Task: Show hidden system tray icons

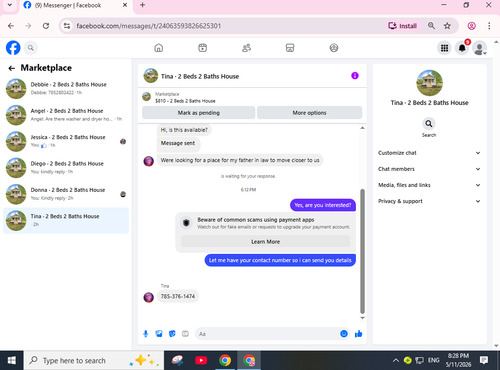Action: point(396,360)
